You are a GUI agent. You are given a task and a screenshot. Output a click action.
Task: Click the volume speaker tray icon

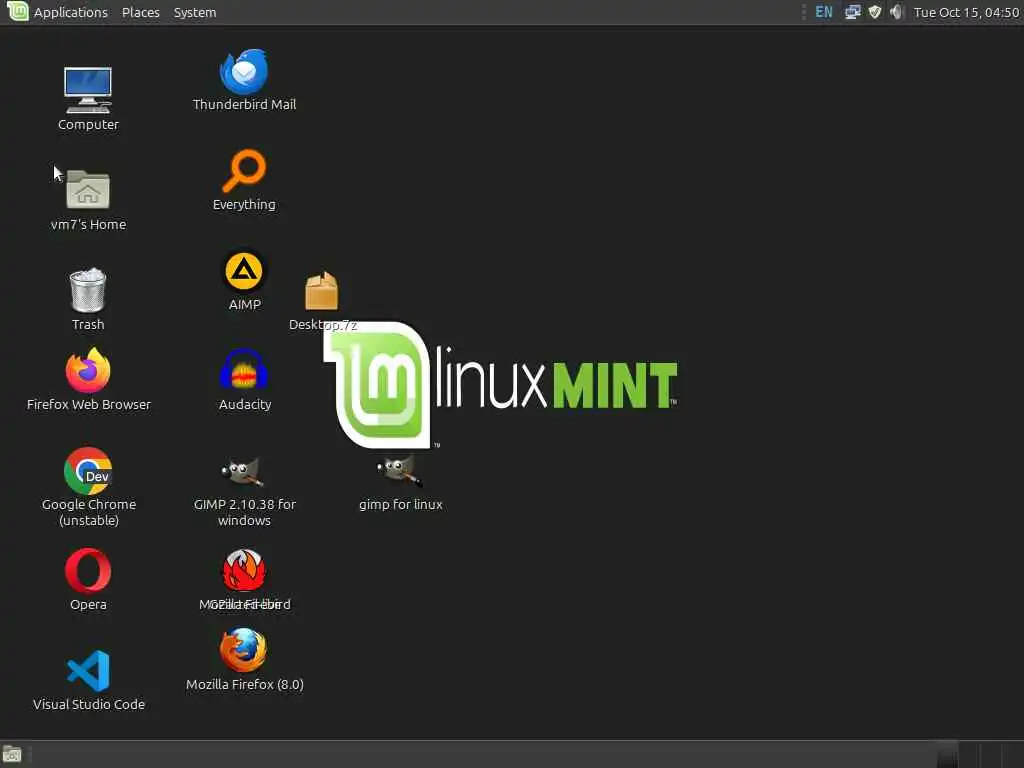(896, 12)
